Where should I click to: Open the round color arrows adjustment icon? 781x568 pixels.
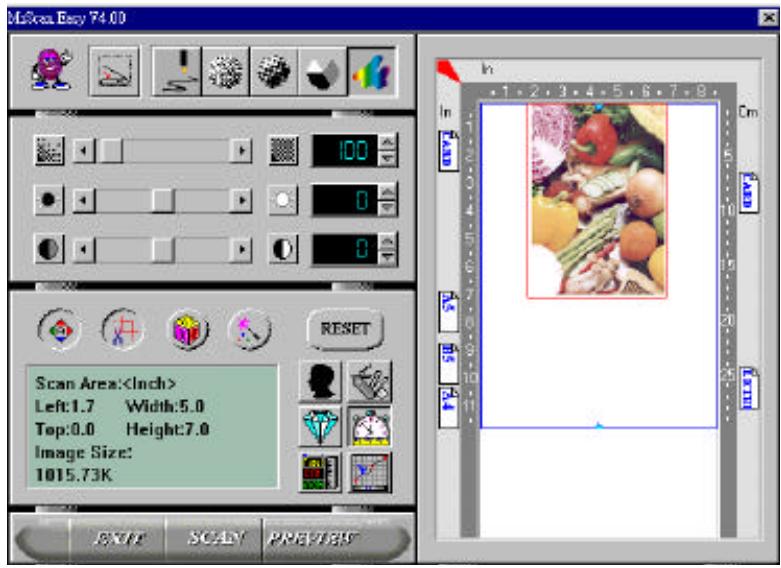click(59, 329)
